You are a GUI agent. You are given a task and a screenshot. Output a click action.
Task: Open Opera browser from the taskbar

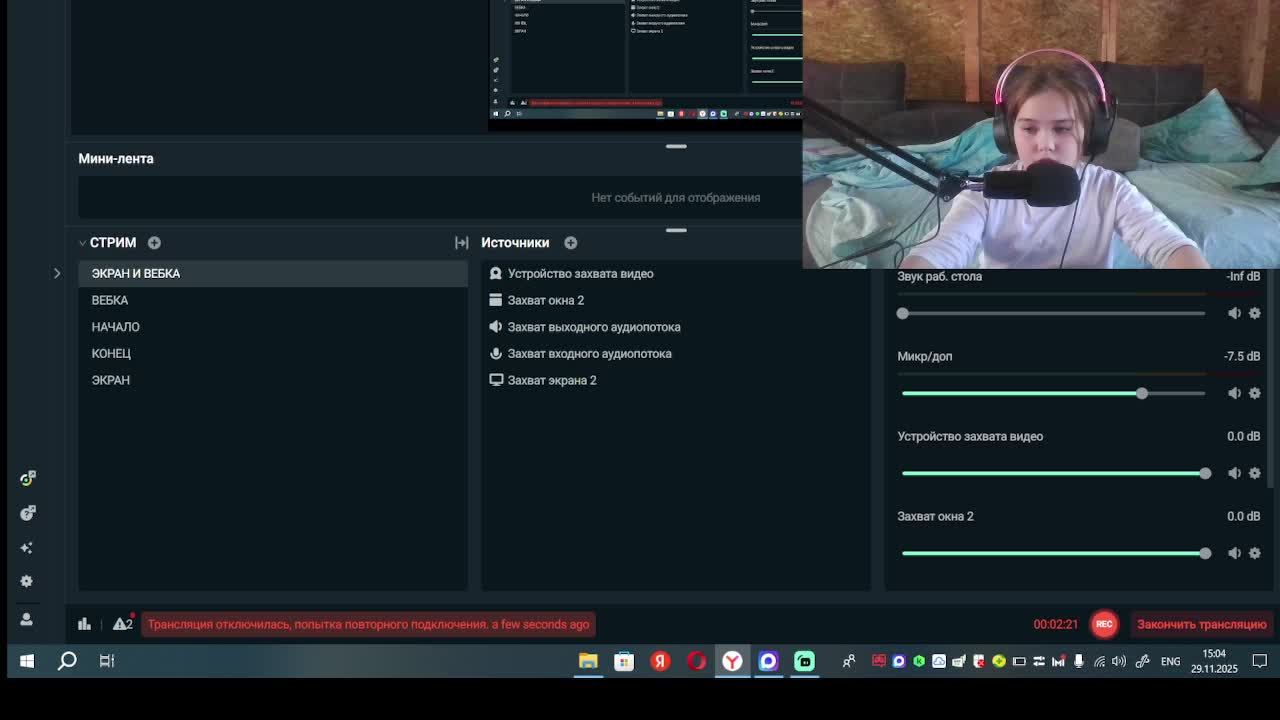(x=696, y=661)
